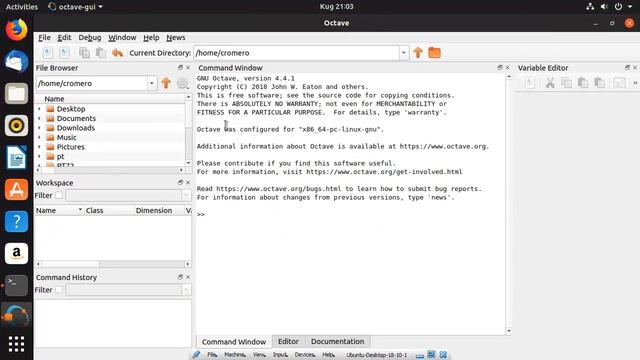Undock the Workspace panel
Image resolution: width=640 pixels, height=360 pixels.
(x=180, y=182)
